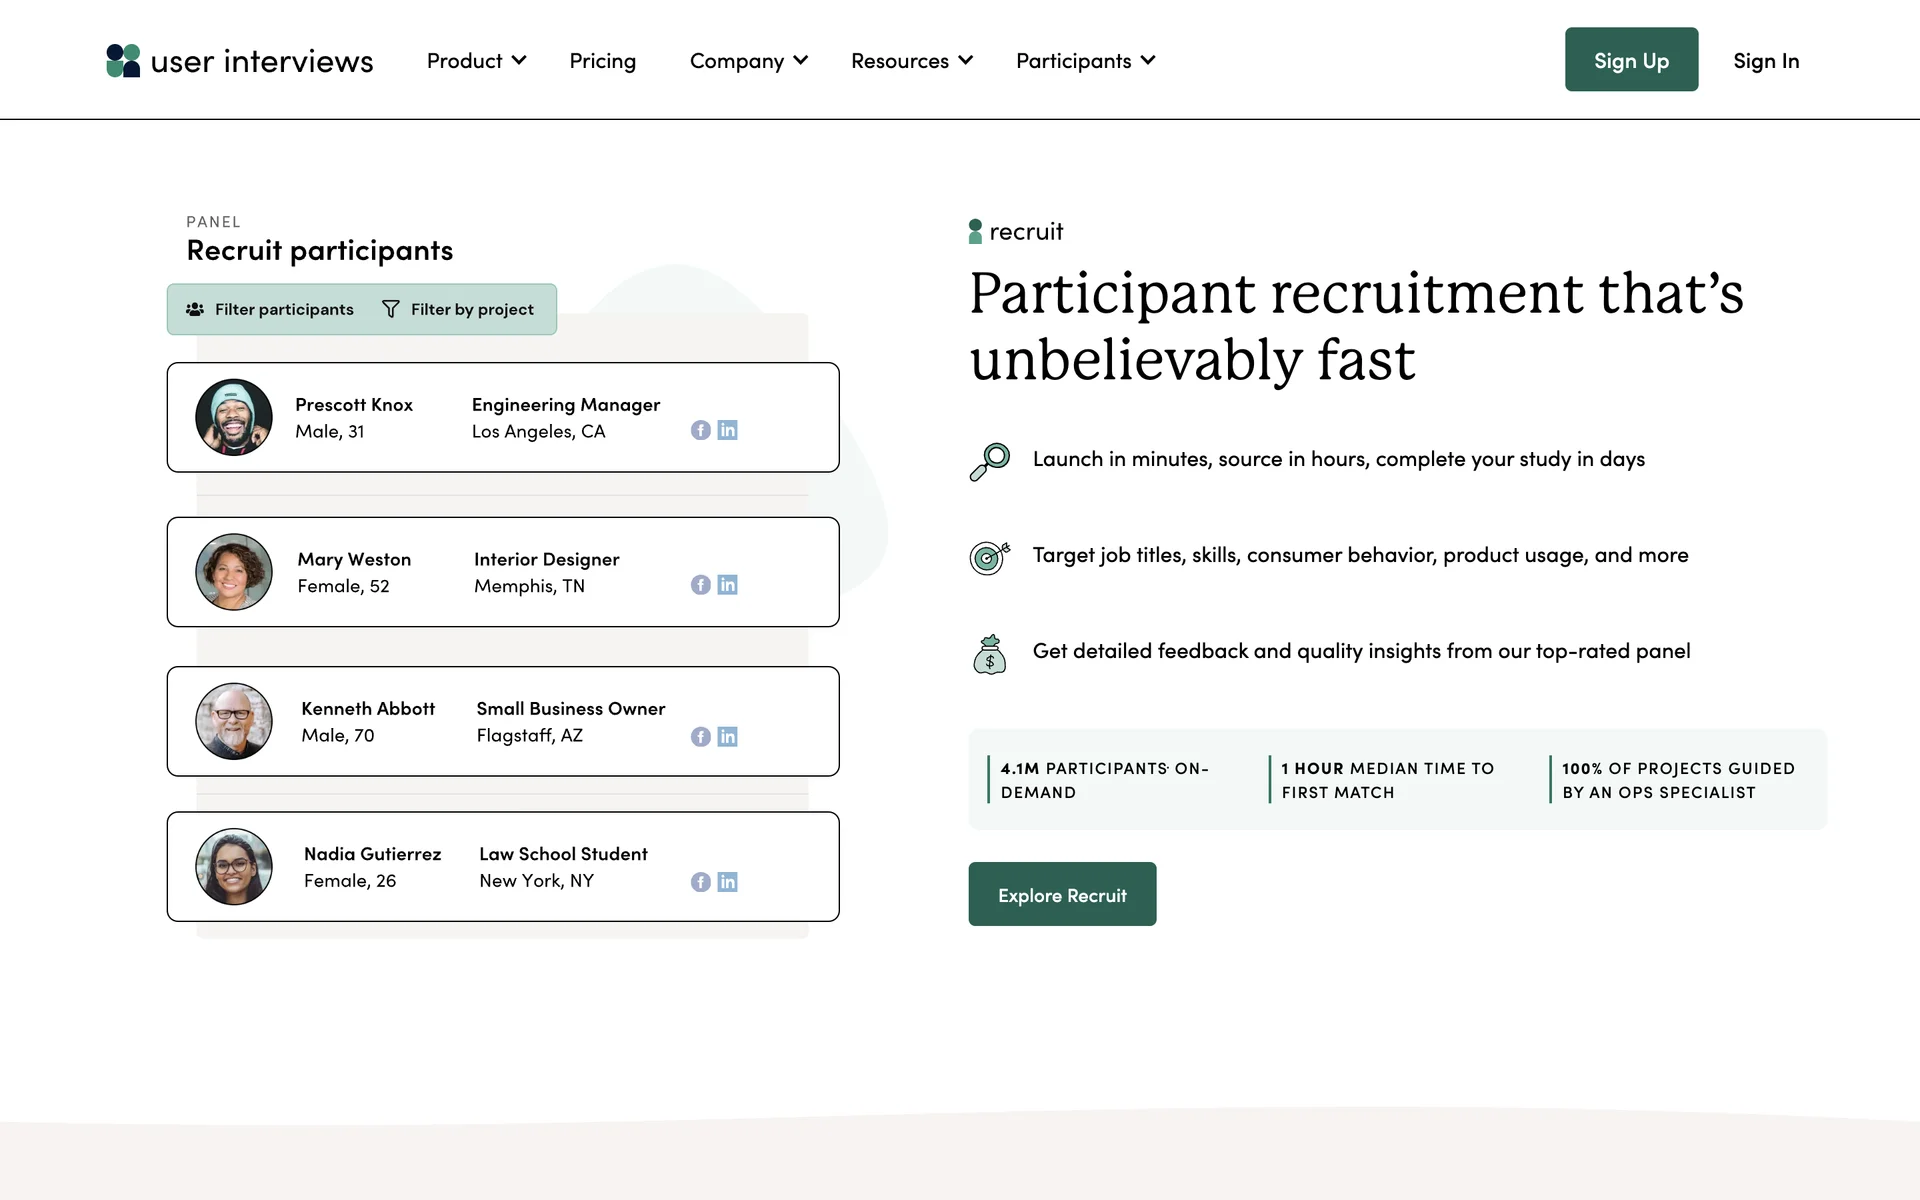Expand the Product dropdown menu
The height and width of the screenshot is (1200, 1920).
pyautogui.click(x=476, y=61)
